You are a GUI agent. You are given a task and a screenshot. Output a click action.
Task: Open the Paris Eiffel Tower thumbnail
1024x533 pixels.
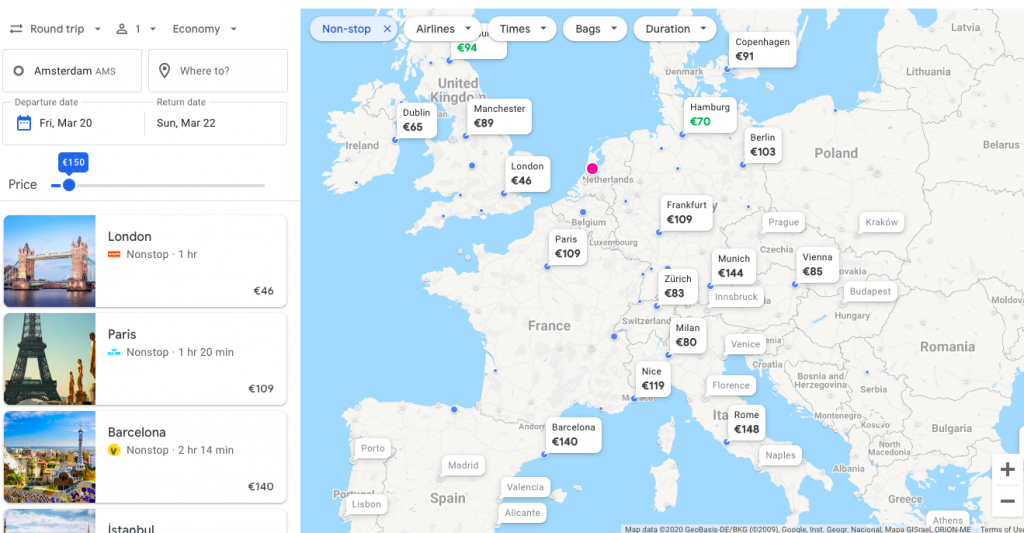(50, 359)
